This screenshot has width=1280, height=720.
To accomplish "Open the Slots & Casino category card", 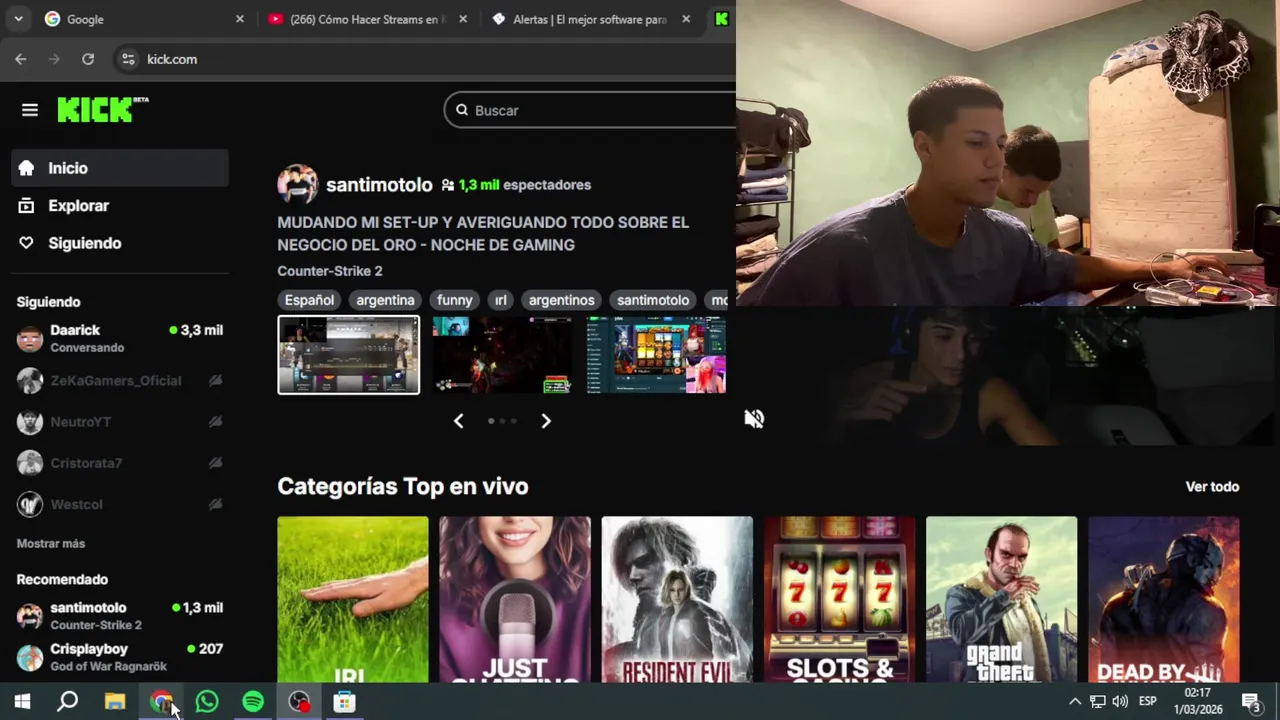I will point(839,599).
